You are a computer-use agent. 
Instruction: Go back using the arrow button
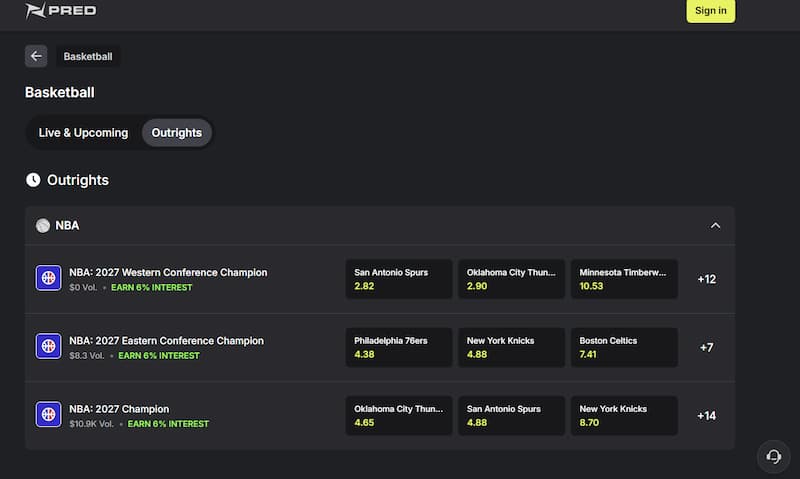point(36,56)
